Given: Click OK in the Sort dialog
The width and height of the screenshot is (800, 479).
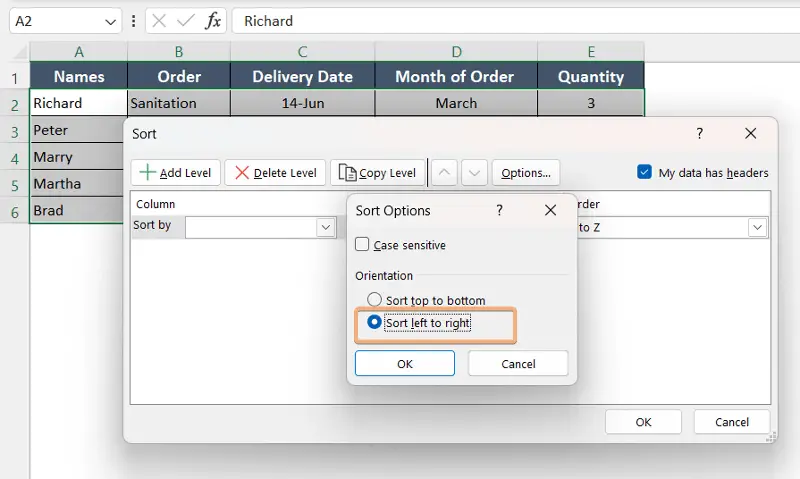Looking at the screenshot, I should [x=643, y=422].
